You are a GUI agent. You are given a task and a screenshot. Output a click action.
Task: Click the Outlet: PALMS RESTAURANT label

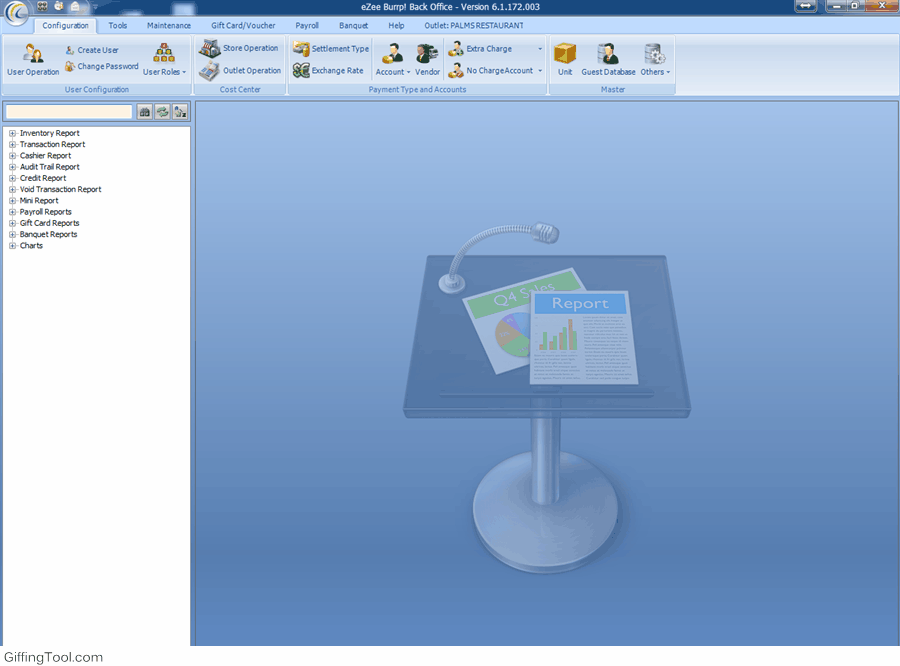pyautogui.click(x=474, y=25)
